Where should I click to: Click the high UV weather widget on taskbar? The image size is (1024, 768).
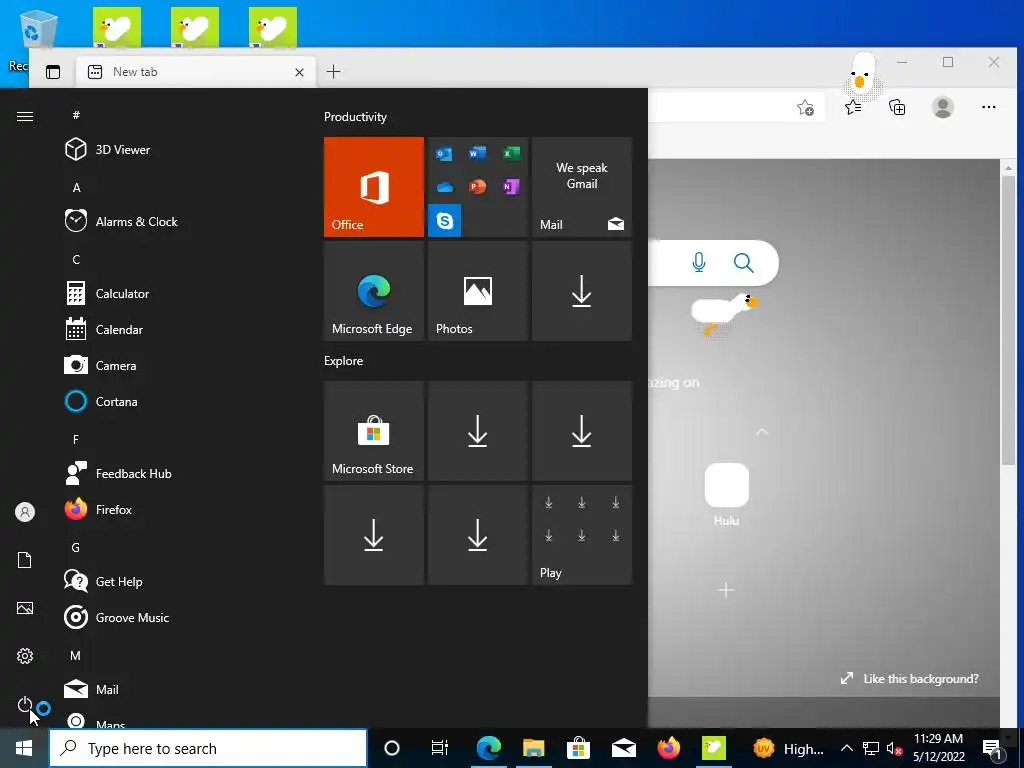[x=789, y=748]
